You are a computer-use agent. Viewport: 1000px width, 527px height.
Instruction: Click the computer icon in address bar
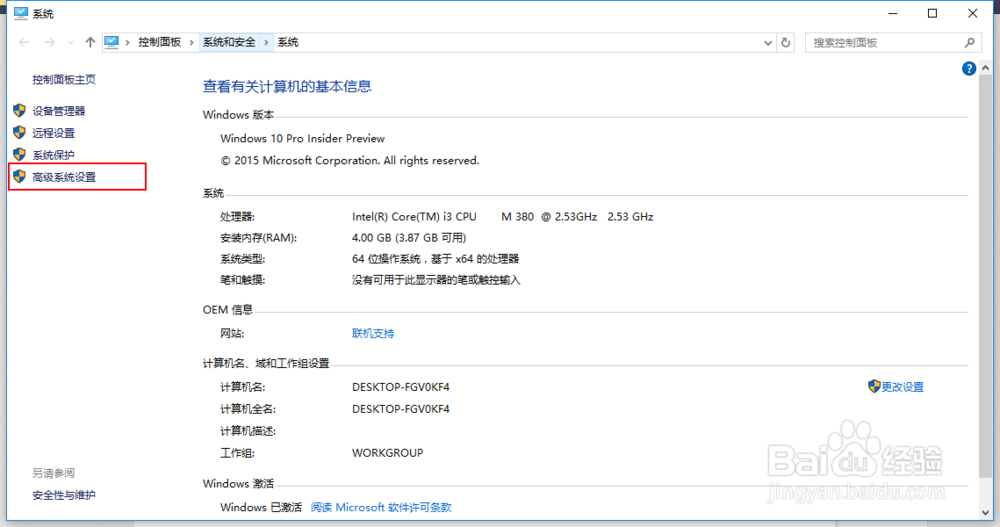[x=112, y=42]
